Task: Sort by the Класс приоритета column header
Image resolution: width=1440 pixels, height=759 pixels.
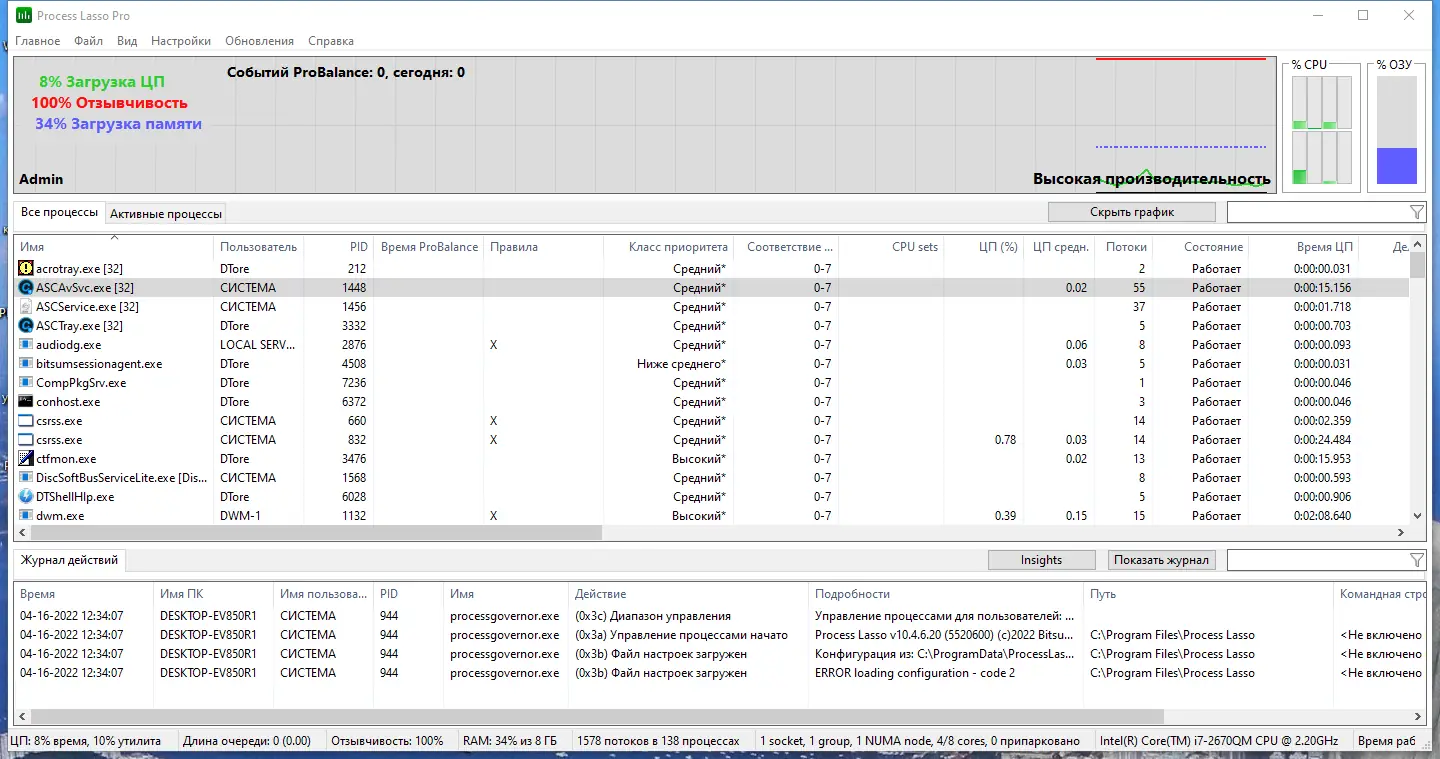Action: pyautogui.click(x=668, y=247)
